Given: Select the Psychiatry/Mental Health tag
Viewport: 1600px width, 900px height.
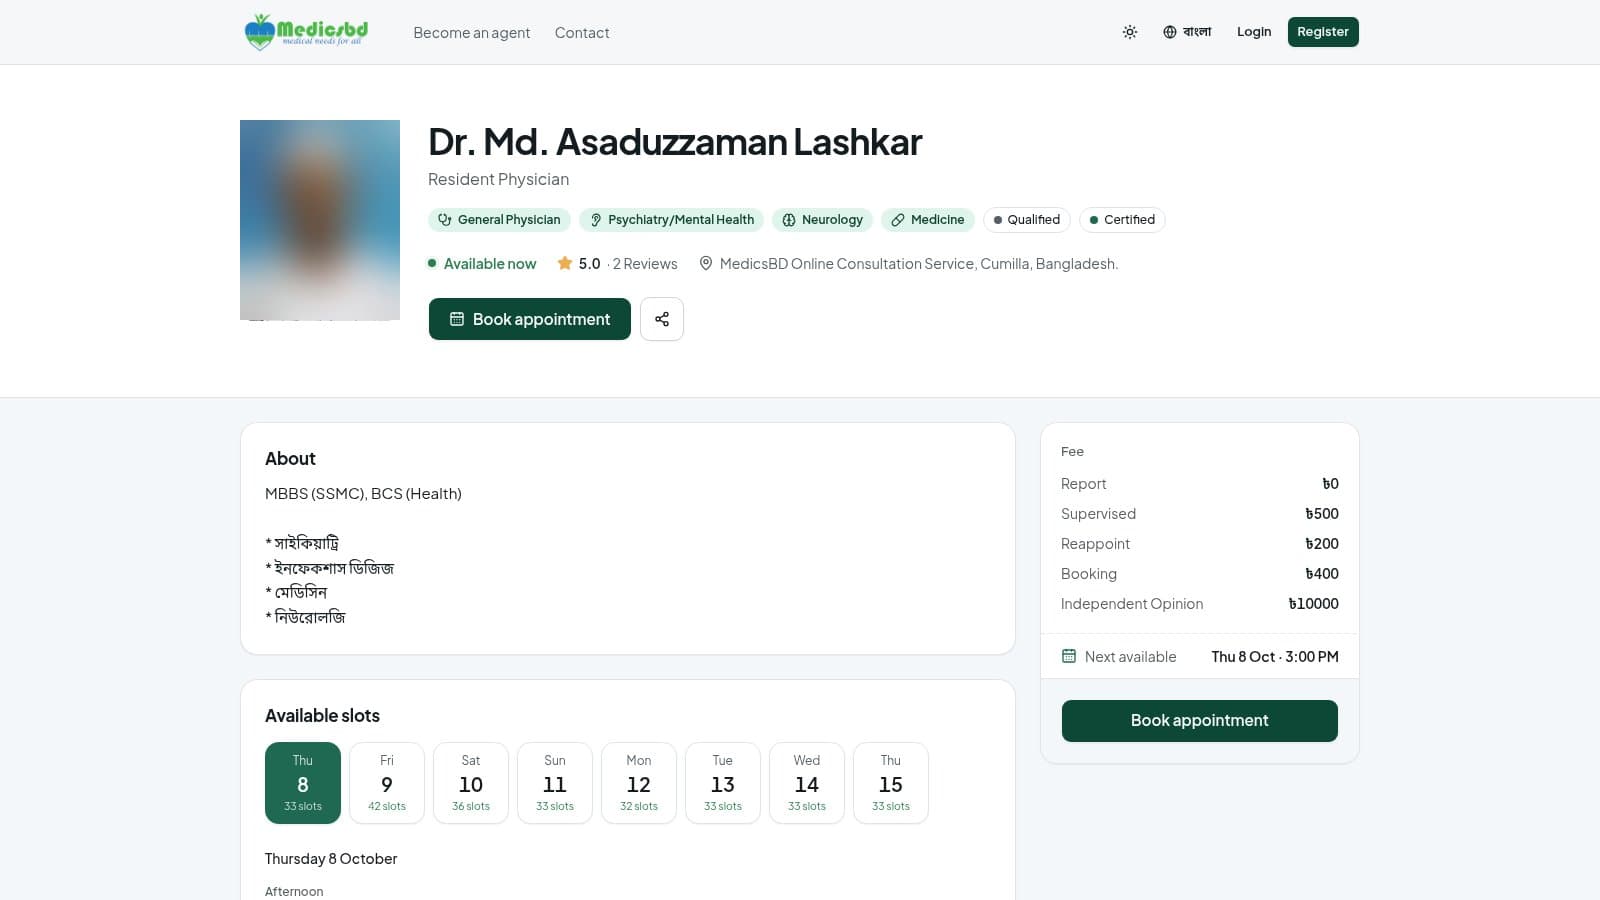Looking at the screenshot, I should [672, 220].
